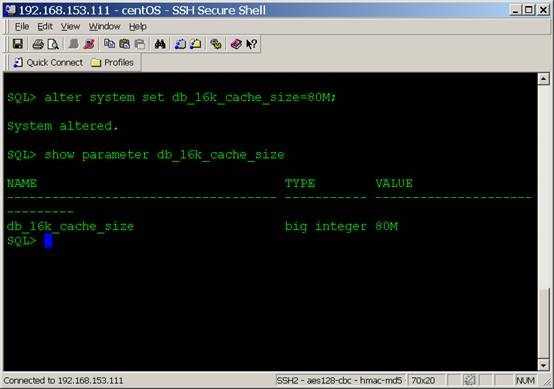Open the Profiles folder button
The image size is (554, 389).
[x=112, y=63]
